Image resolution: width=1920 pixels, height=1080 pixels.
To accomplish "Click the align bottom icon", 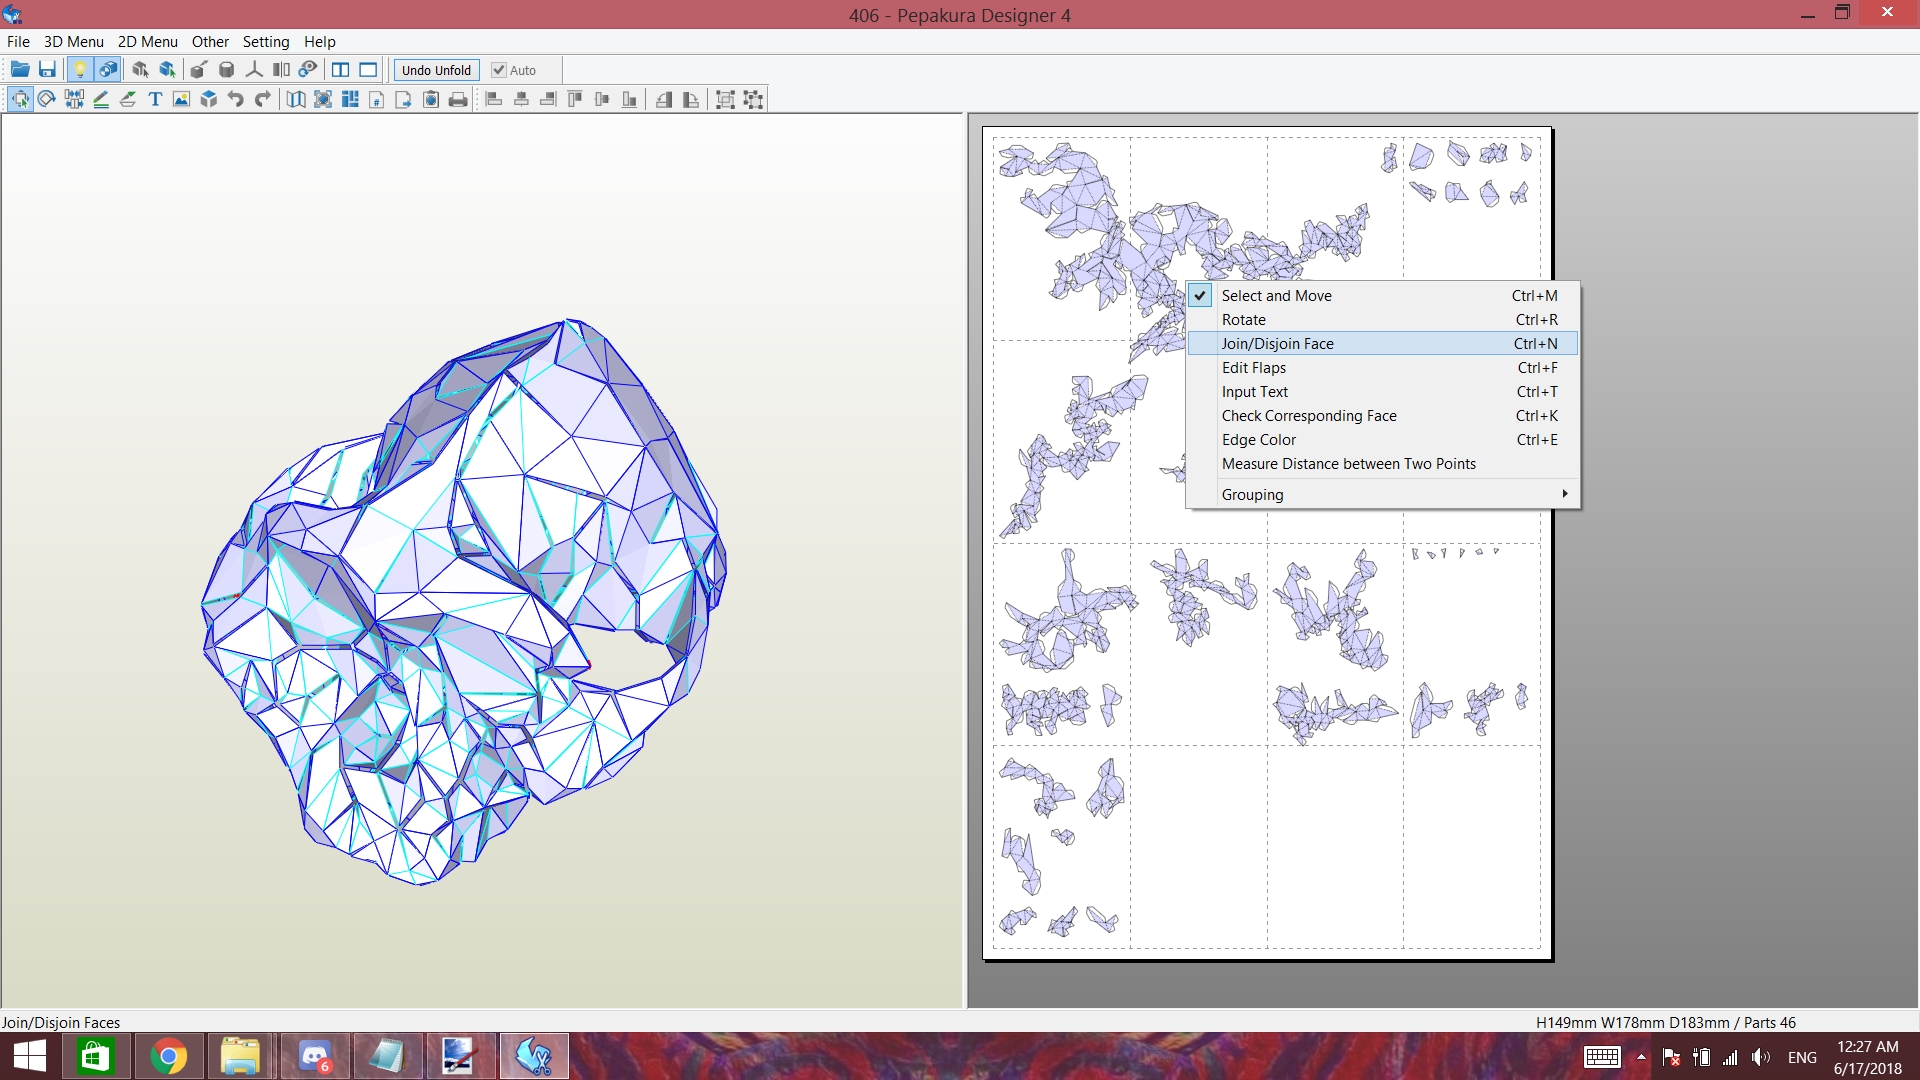I will 629,99.
